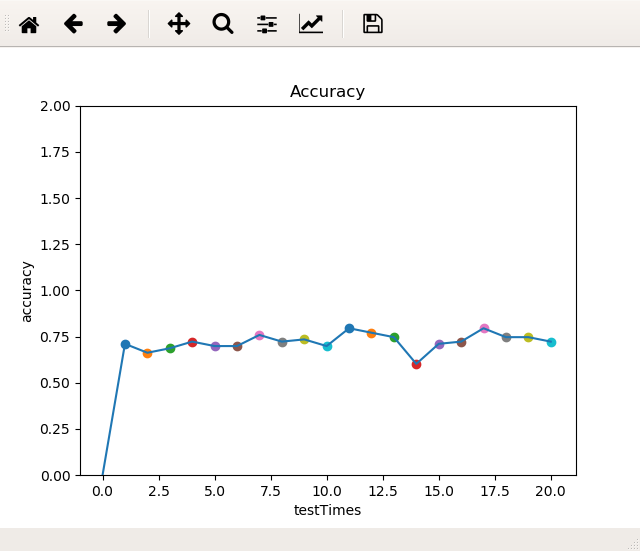Click the y-axis tick label '1.75'
Viewport: 640px width, 551px height.
(55, 153)
